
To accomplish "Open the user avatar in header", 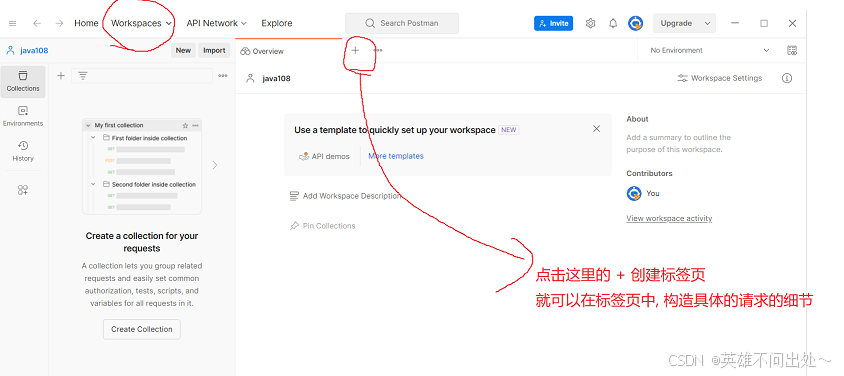I will point(636,23).
